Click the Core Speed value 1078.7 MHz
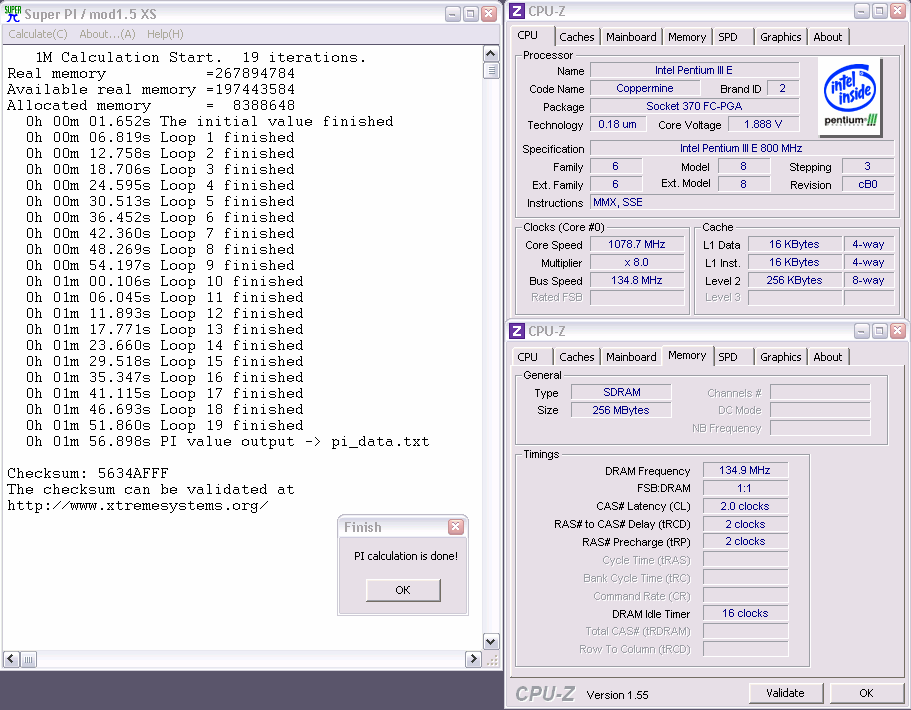The image size is (911, 710). [637, 245]
